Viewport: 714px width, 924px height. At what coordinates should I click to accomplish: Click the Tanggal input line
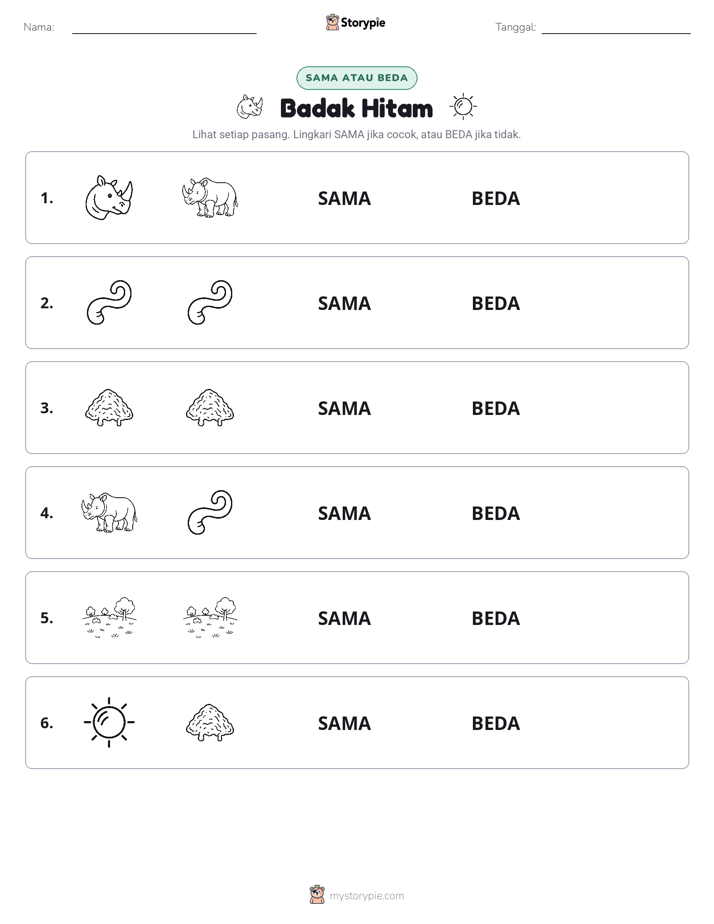[616, 28]
